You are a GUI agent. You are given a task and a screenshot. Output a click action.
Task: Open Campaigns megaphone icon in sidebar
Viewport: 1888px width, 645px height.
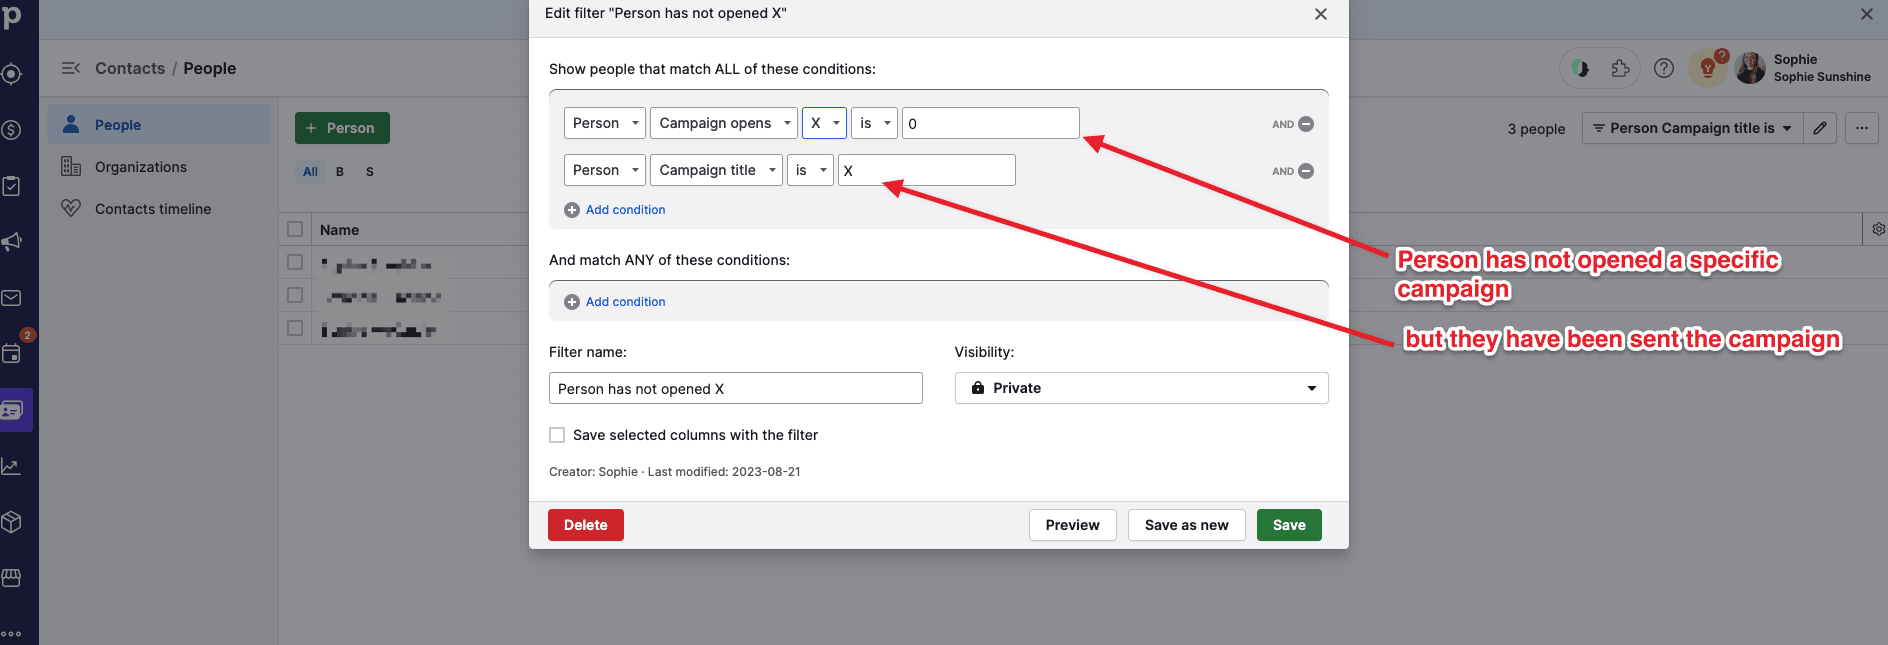pyautogui.click(x=12, y=242)
